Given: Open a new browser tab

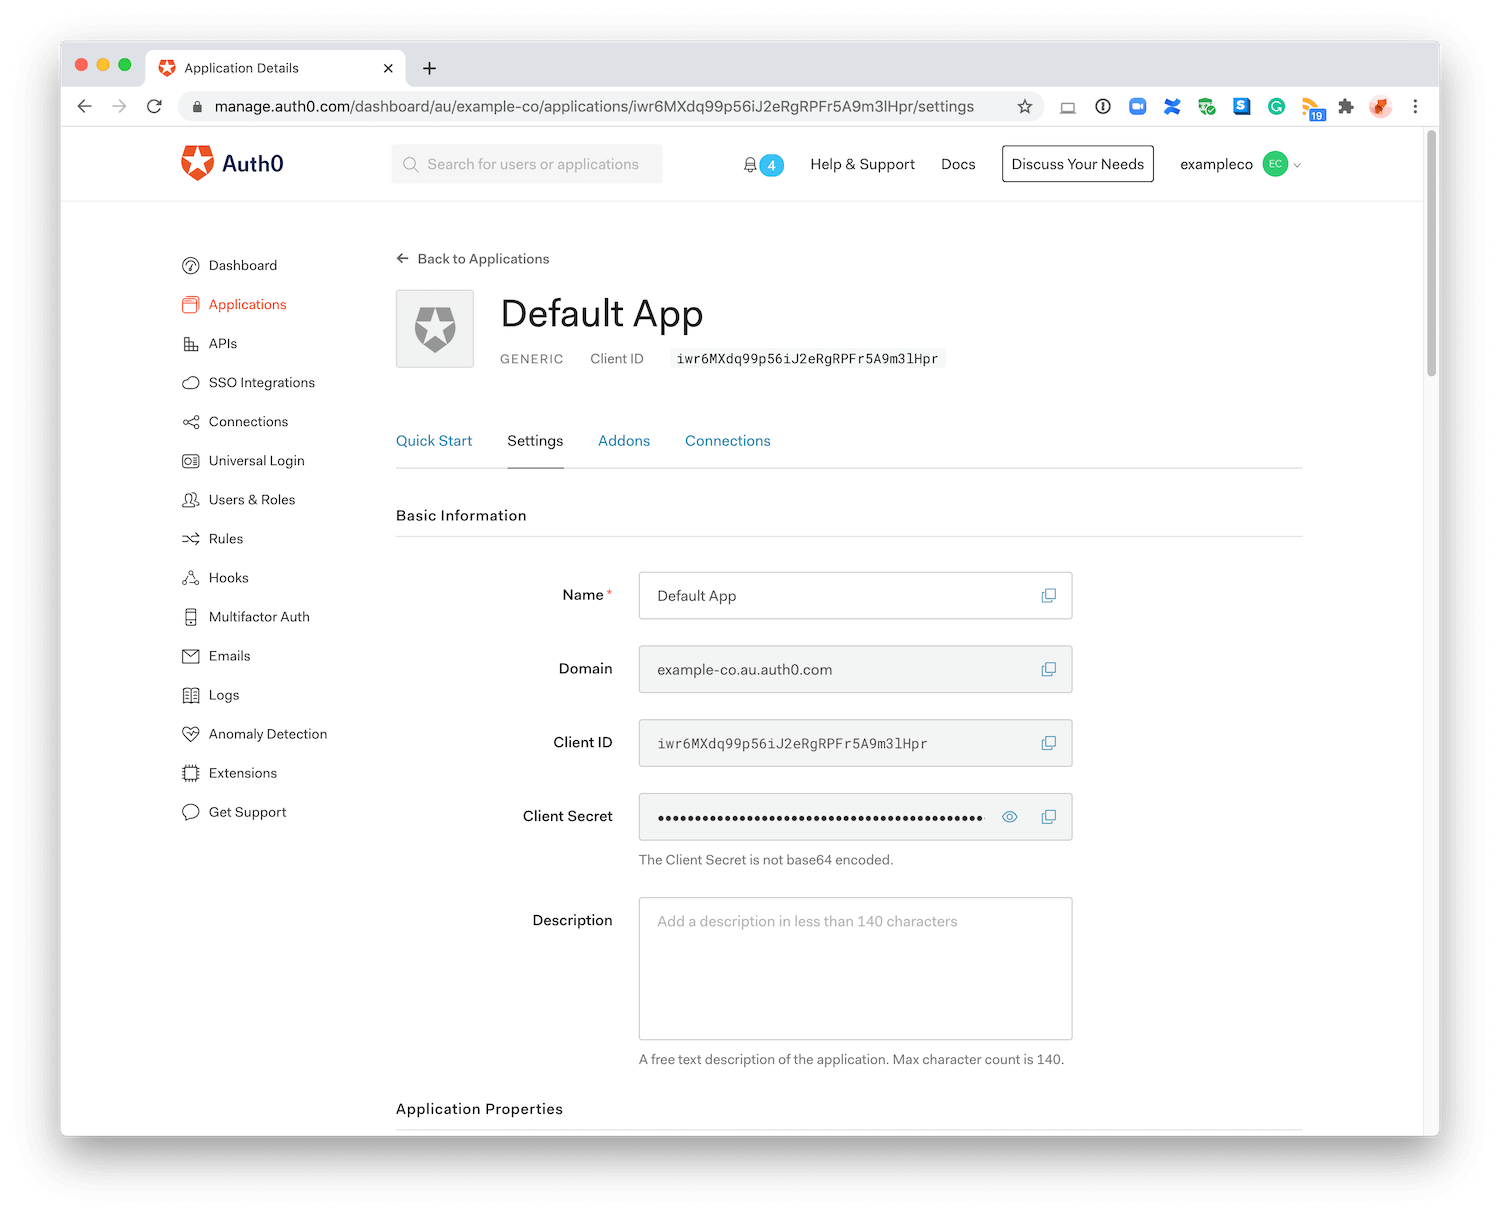Looking at the screenshot, I should (x=429, y=68).
